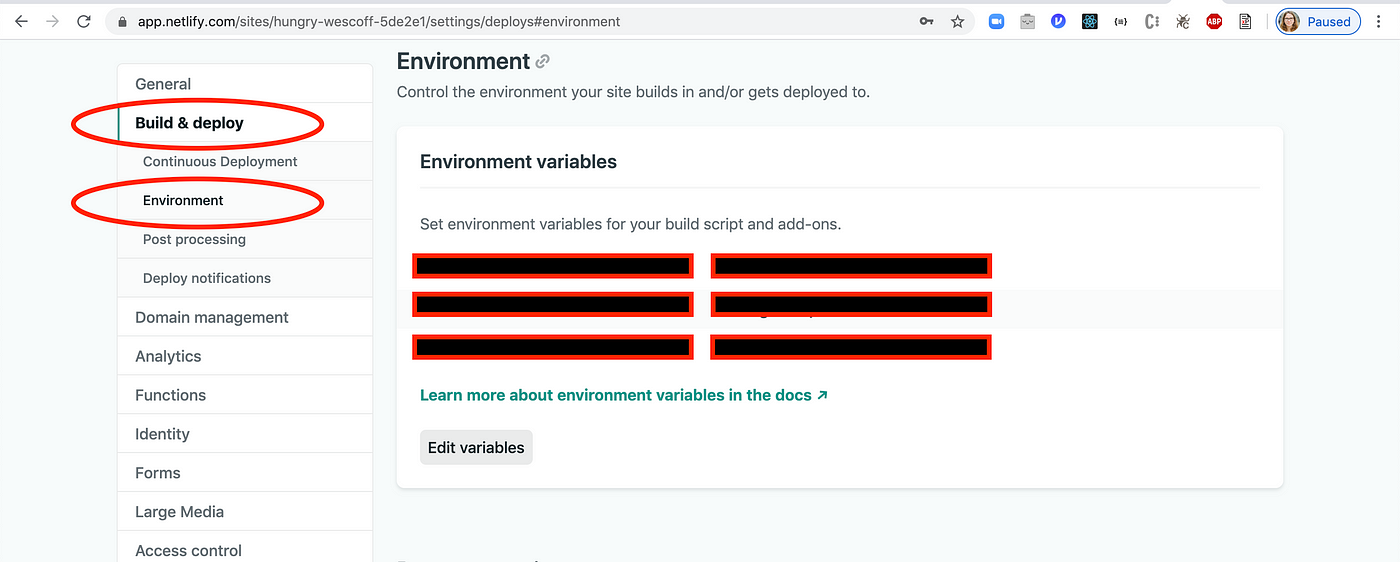Click 'Set environment variables for your build script' text
Viewport: 1400px width, 562px height.
630,224
